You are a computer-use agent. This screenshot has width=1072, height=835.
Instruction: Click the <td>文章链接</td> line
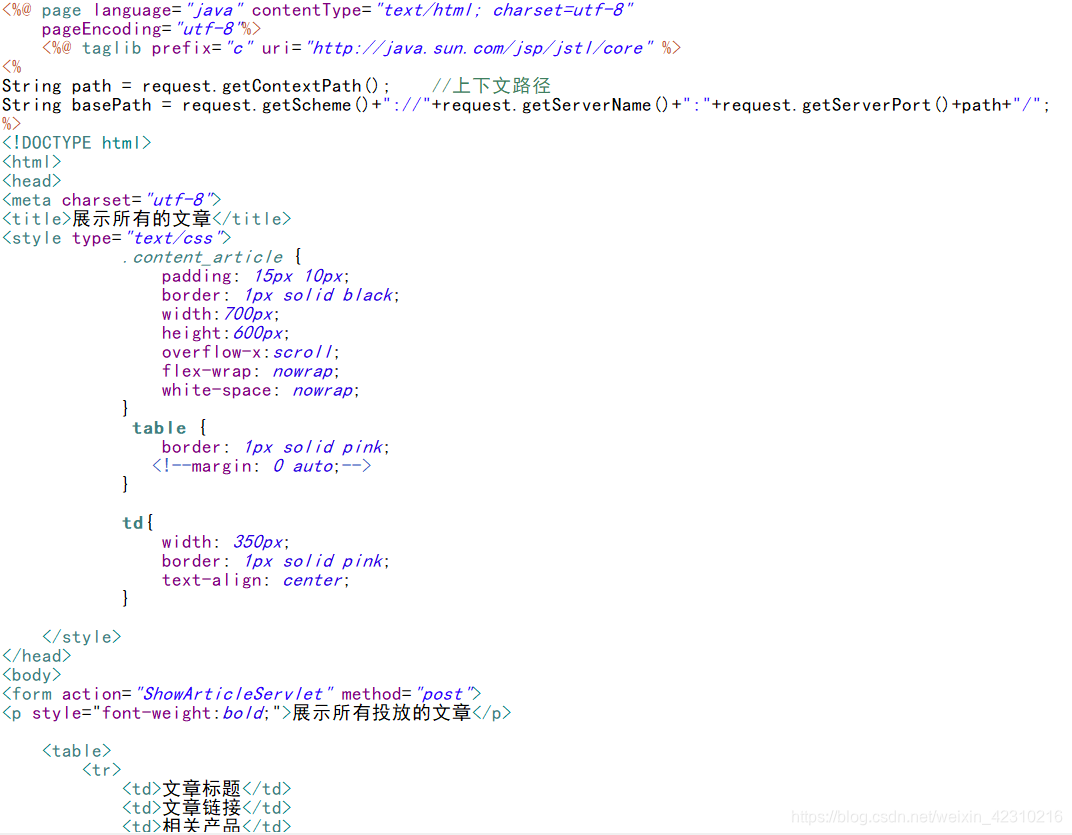pyautogui.click(x=206, y=808)
